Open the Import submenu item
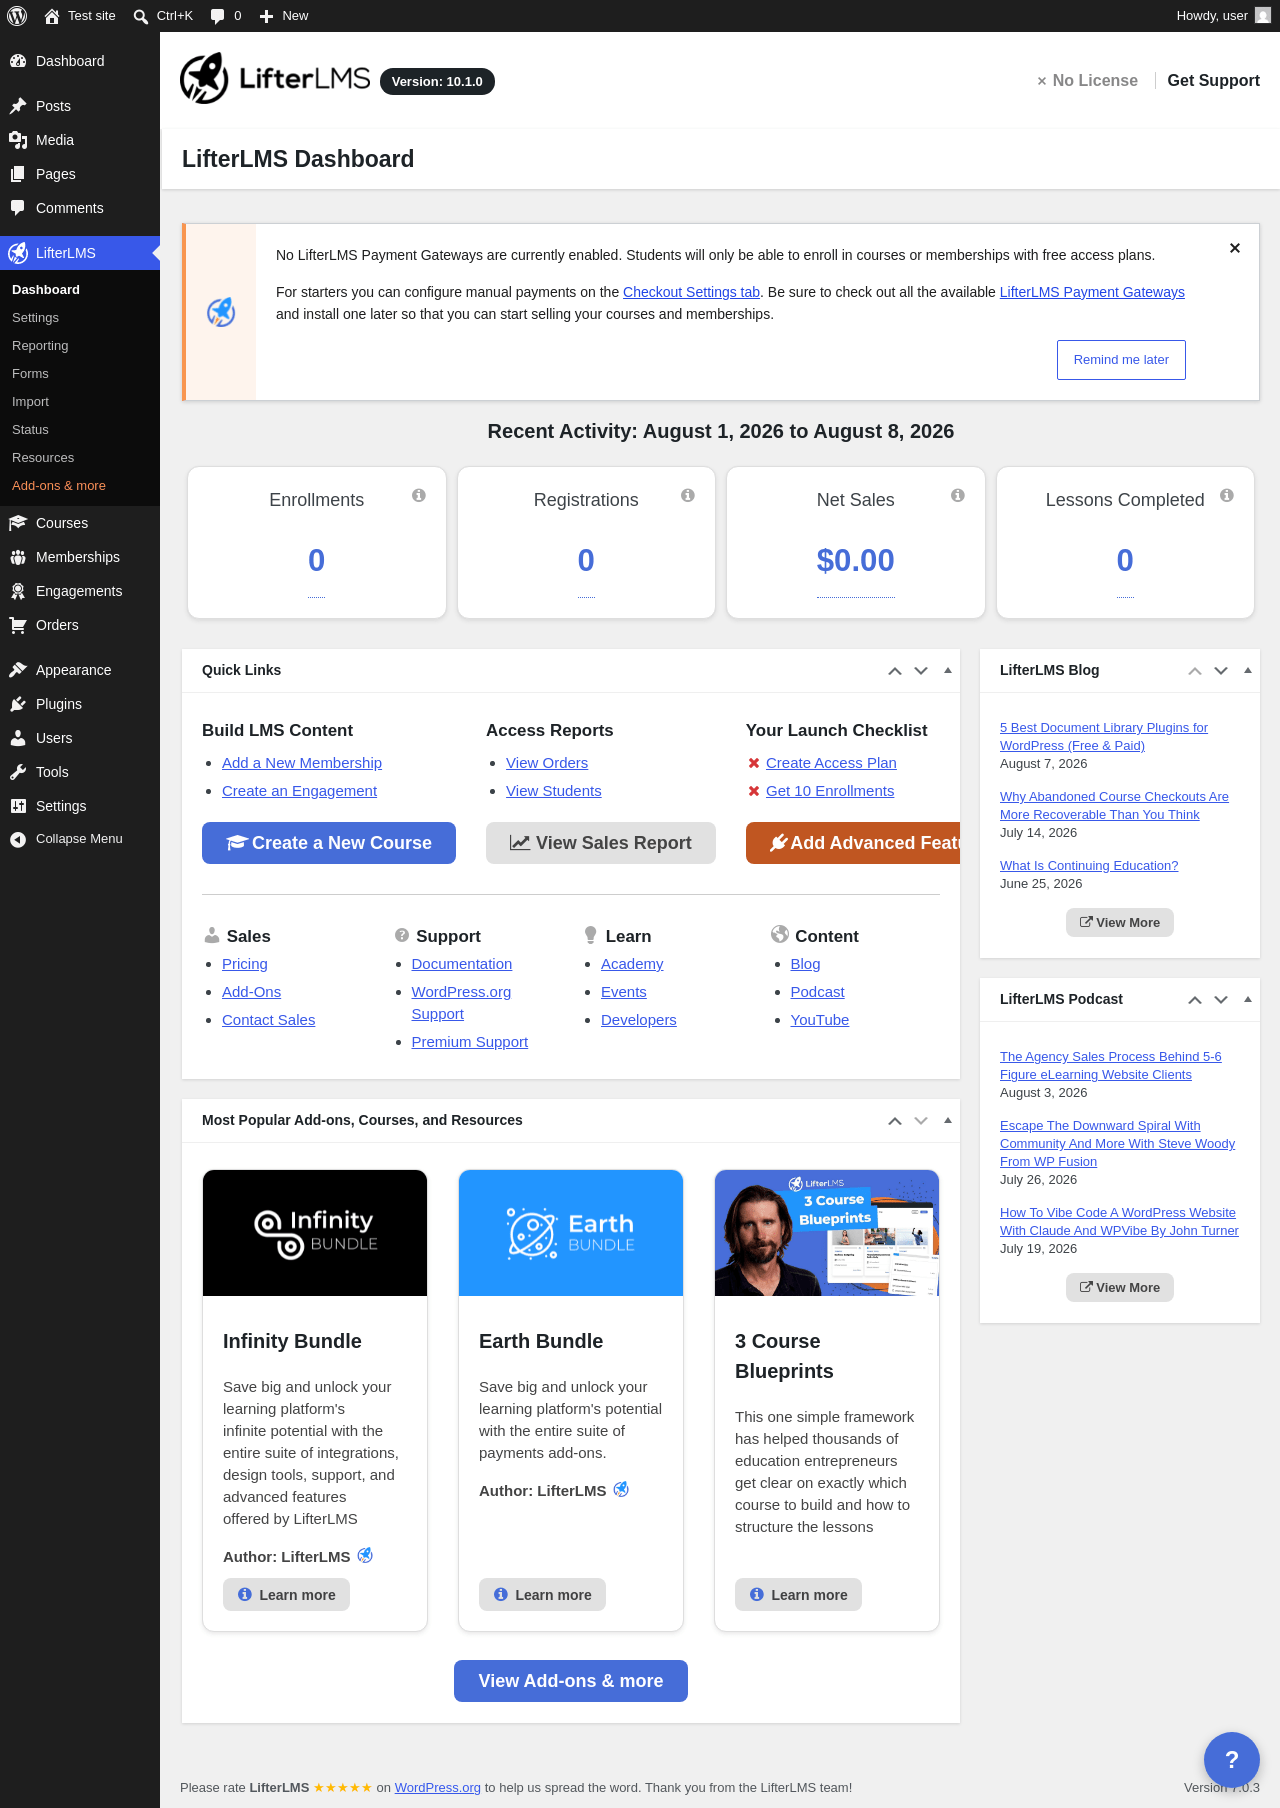 [x=30, y=402]
